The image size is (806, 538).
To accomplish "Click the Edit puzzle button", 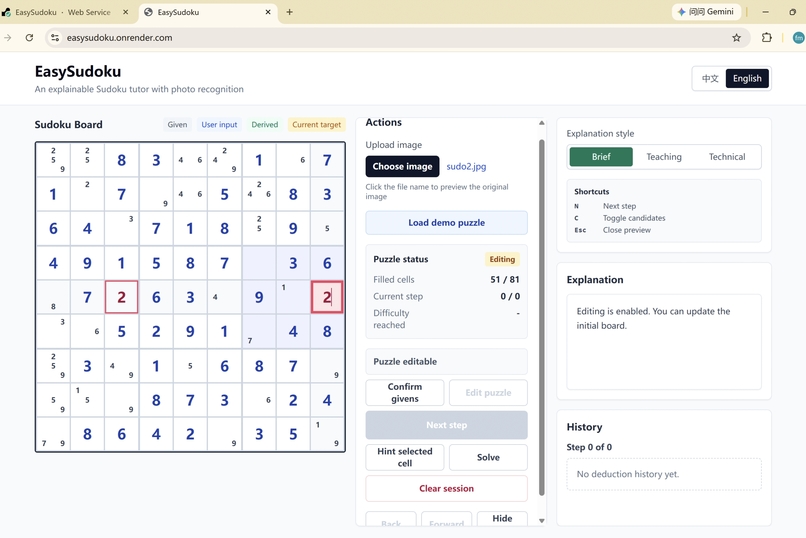I will click(x=488, y=393).
